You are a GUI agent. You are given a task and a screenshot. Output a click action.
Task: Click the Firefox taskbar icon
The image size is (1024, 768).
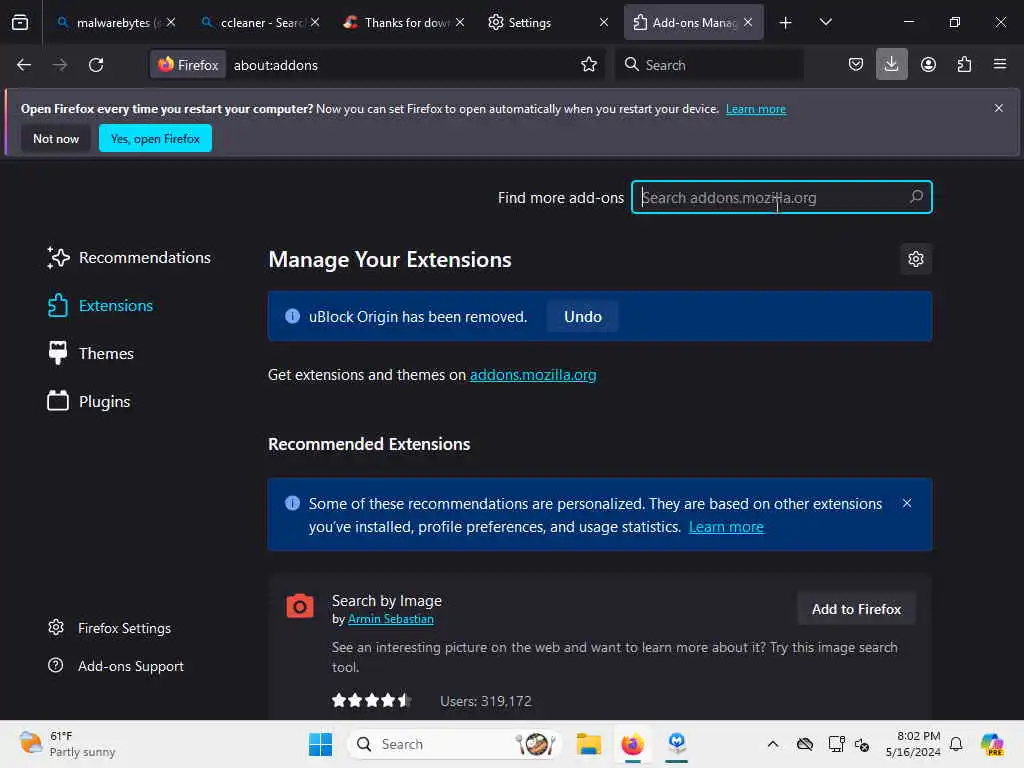(632, 744)
